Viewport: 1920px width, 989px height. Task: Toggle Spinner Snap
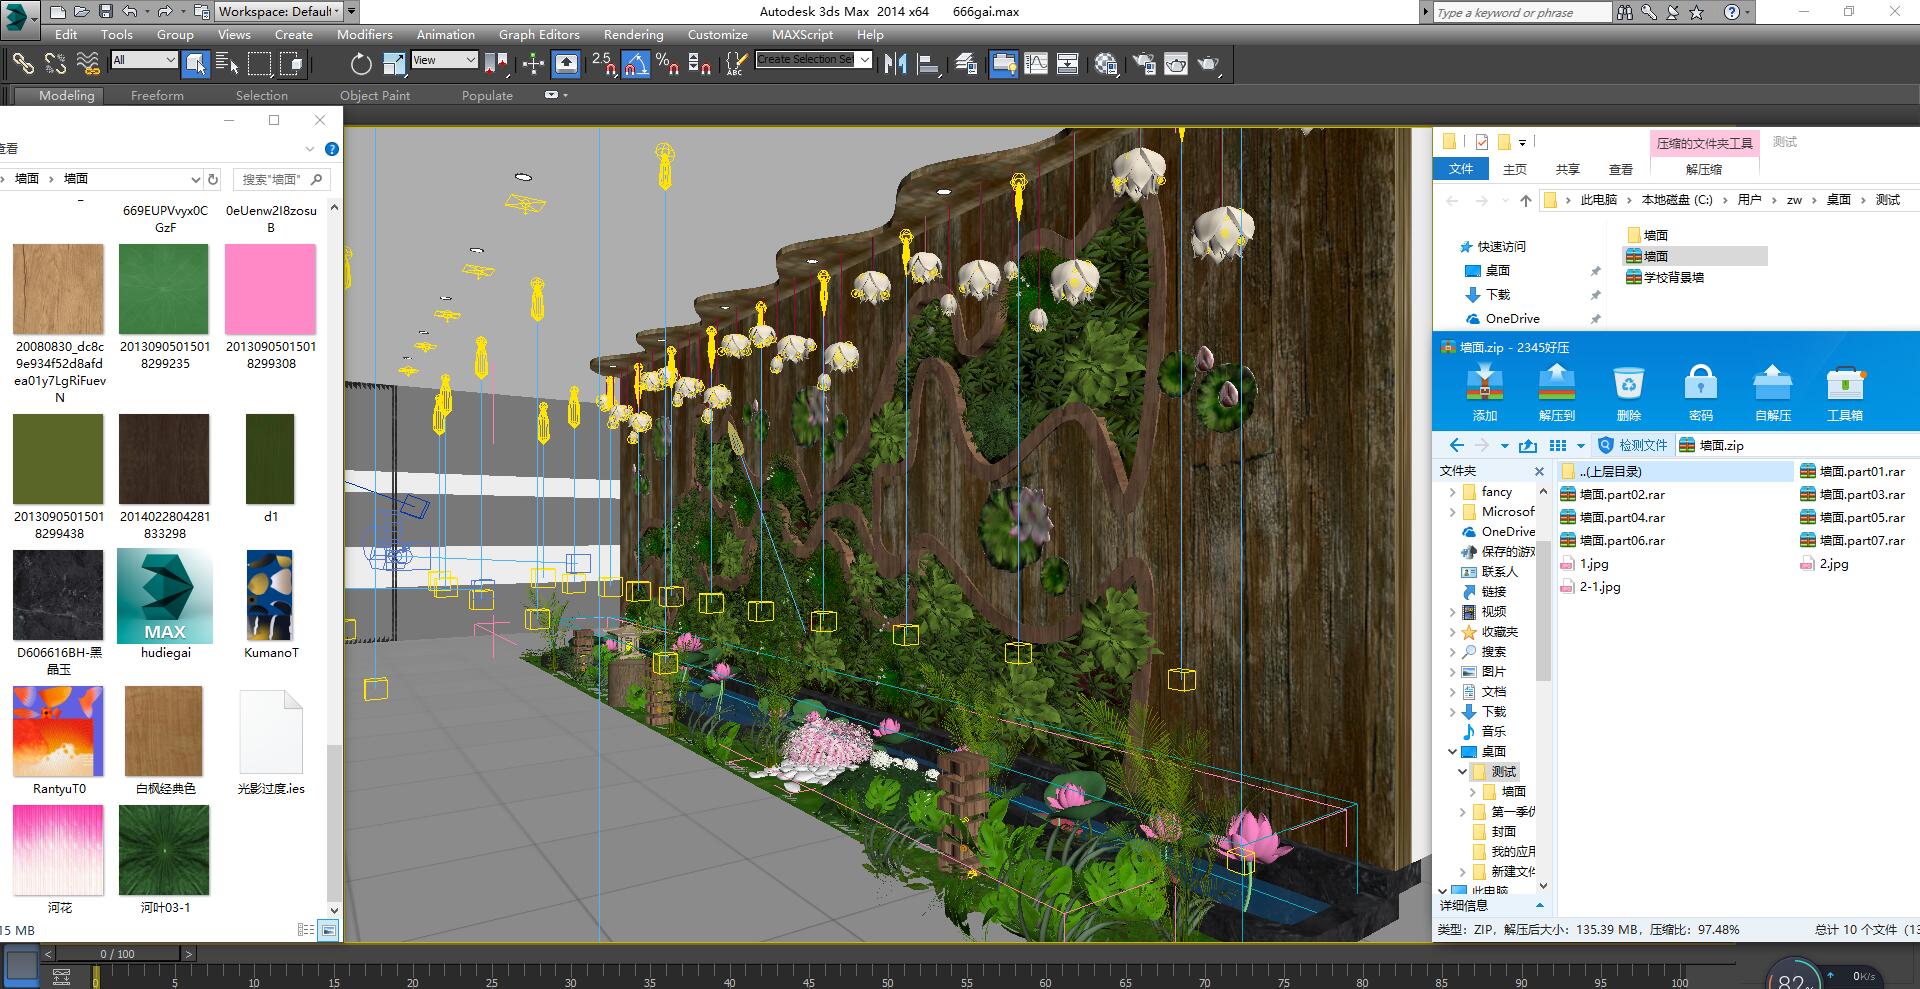700,64
